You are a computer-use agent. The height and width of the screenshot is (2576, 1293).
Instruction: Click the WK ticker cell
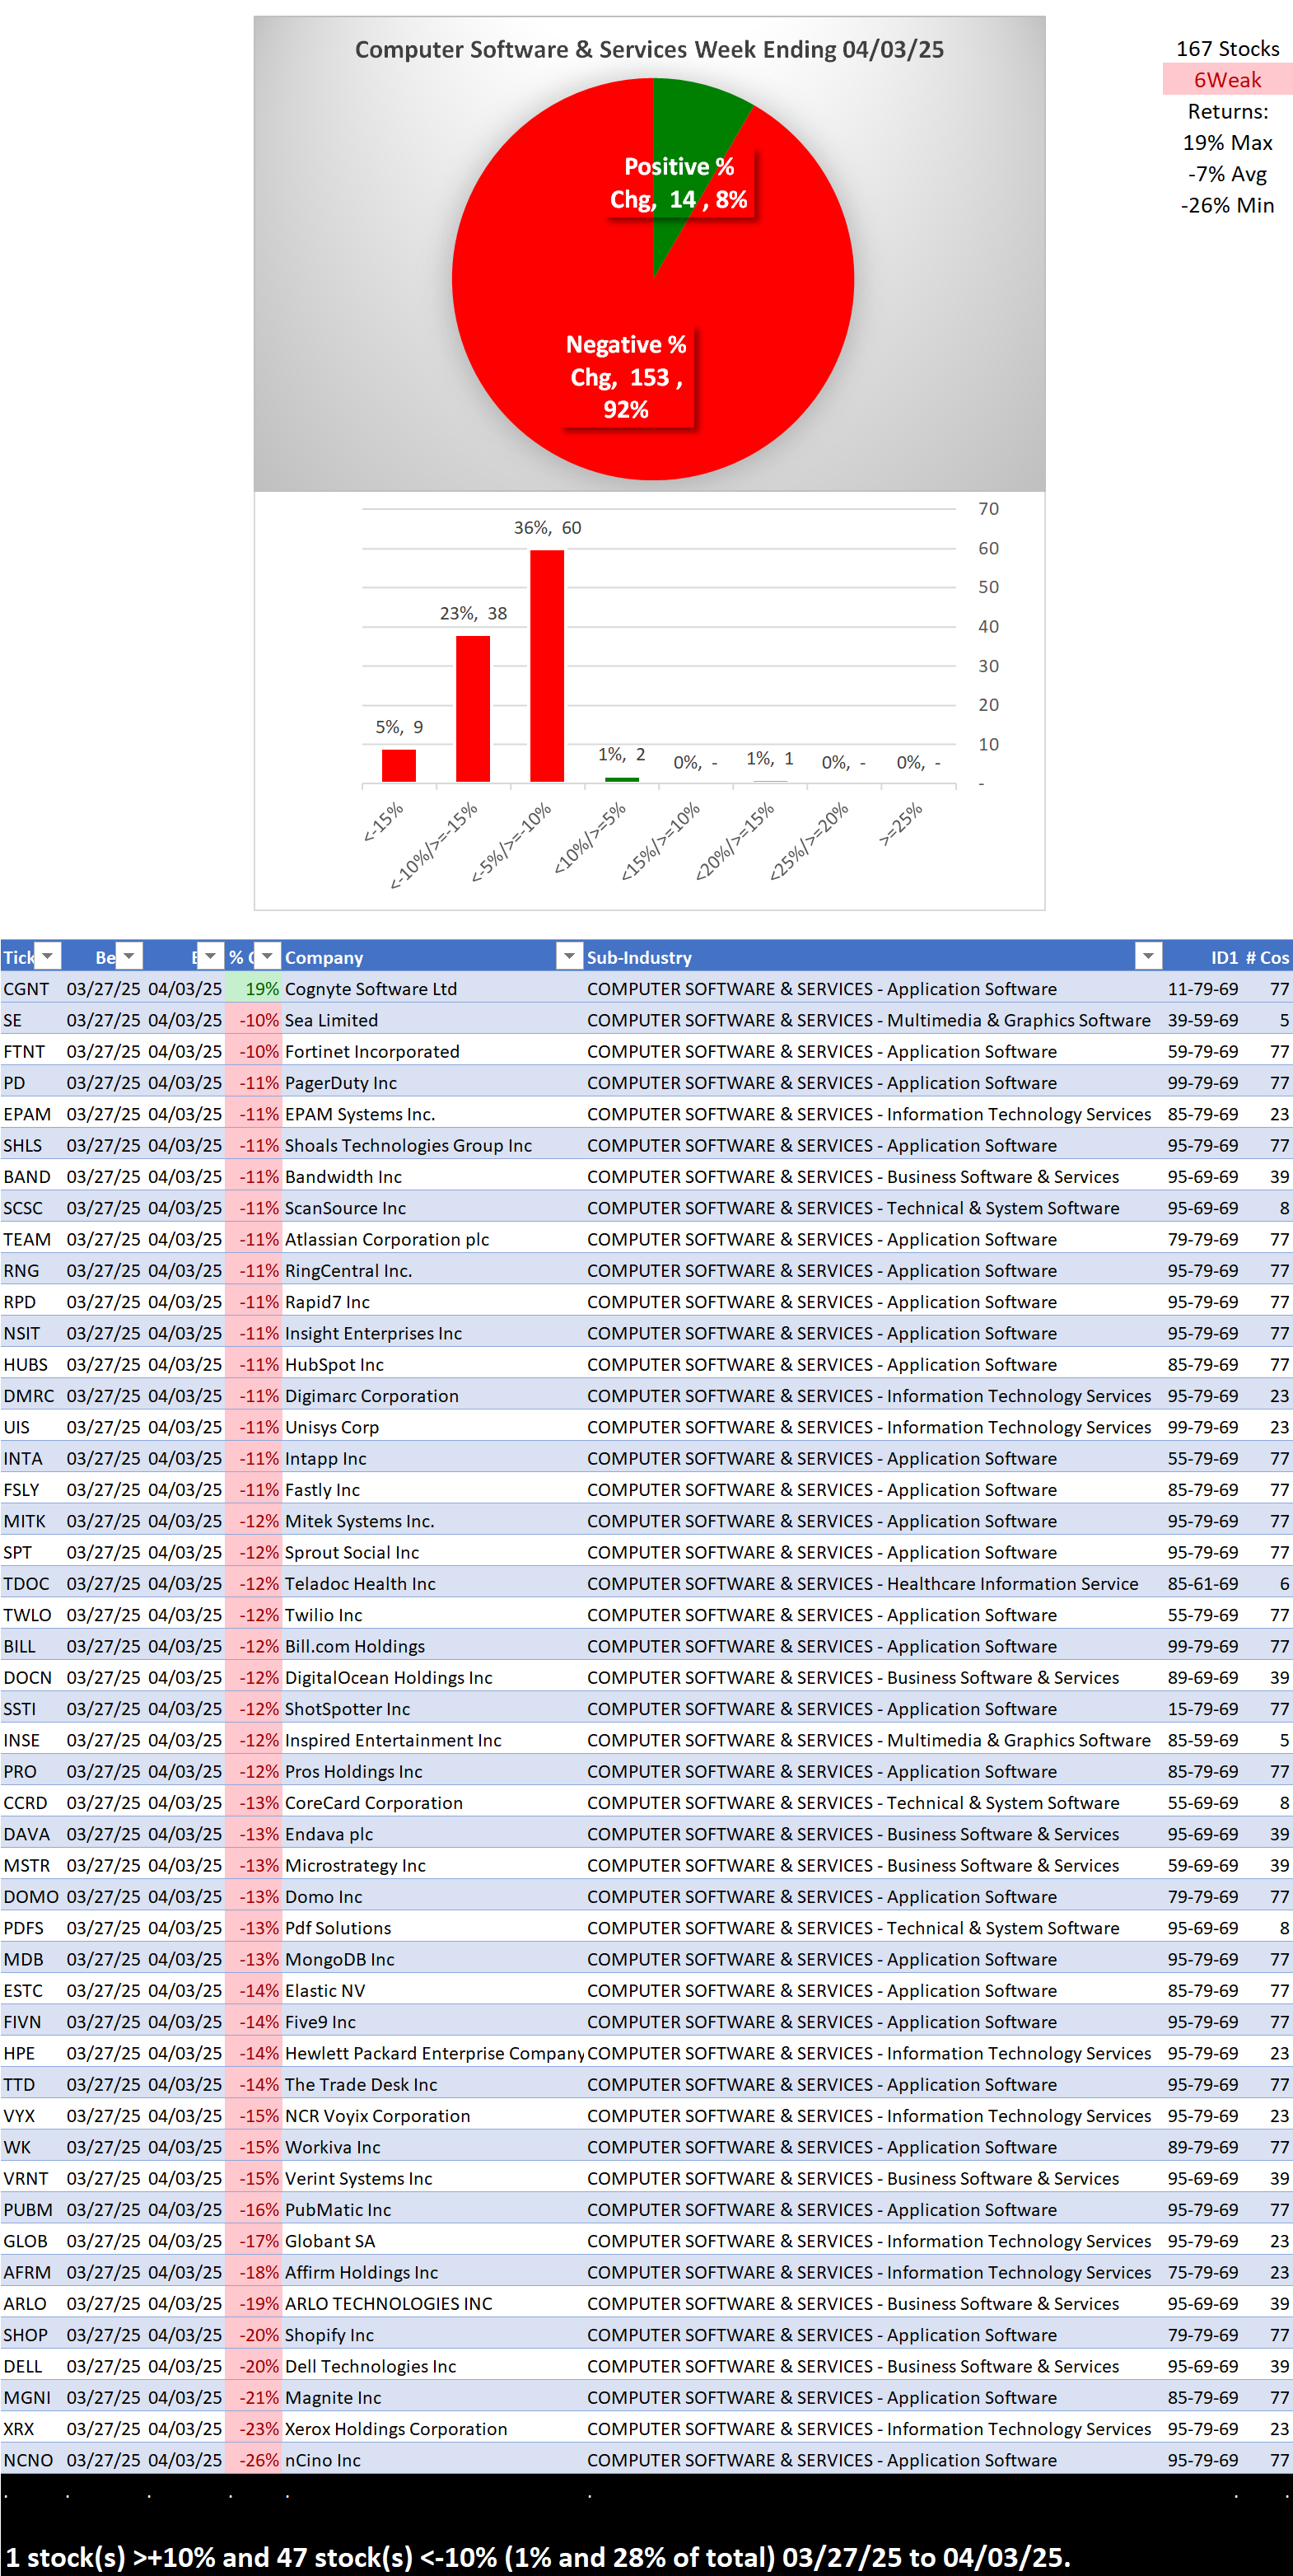[x=32, y=2147]
